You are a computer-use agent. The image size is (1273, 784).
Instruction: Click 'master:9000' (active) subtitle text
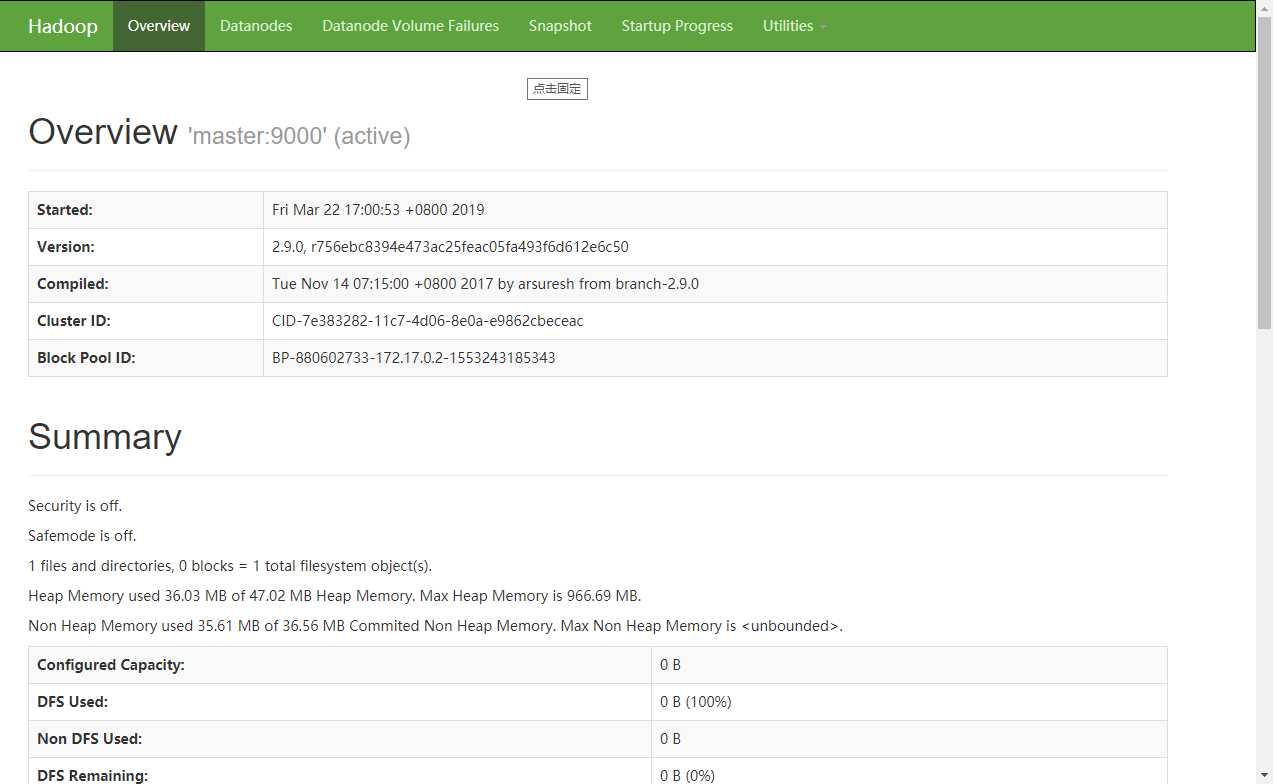299,136
